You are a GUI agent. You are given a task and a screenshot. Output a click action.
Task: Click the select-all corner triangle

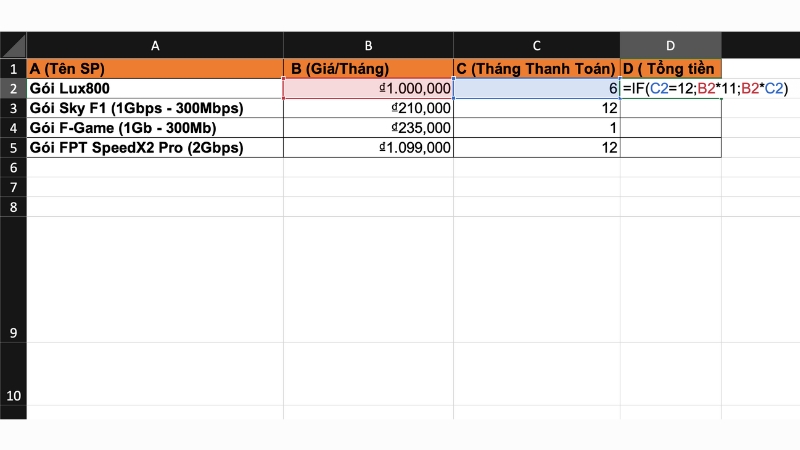coord(13,45)
